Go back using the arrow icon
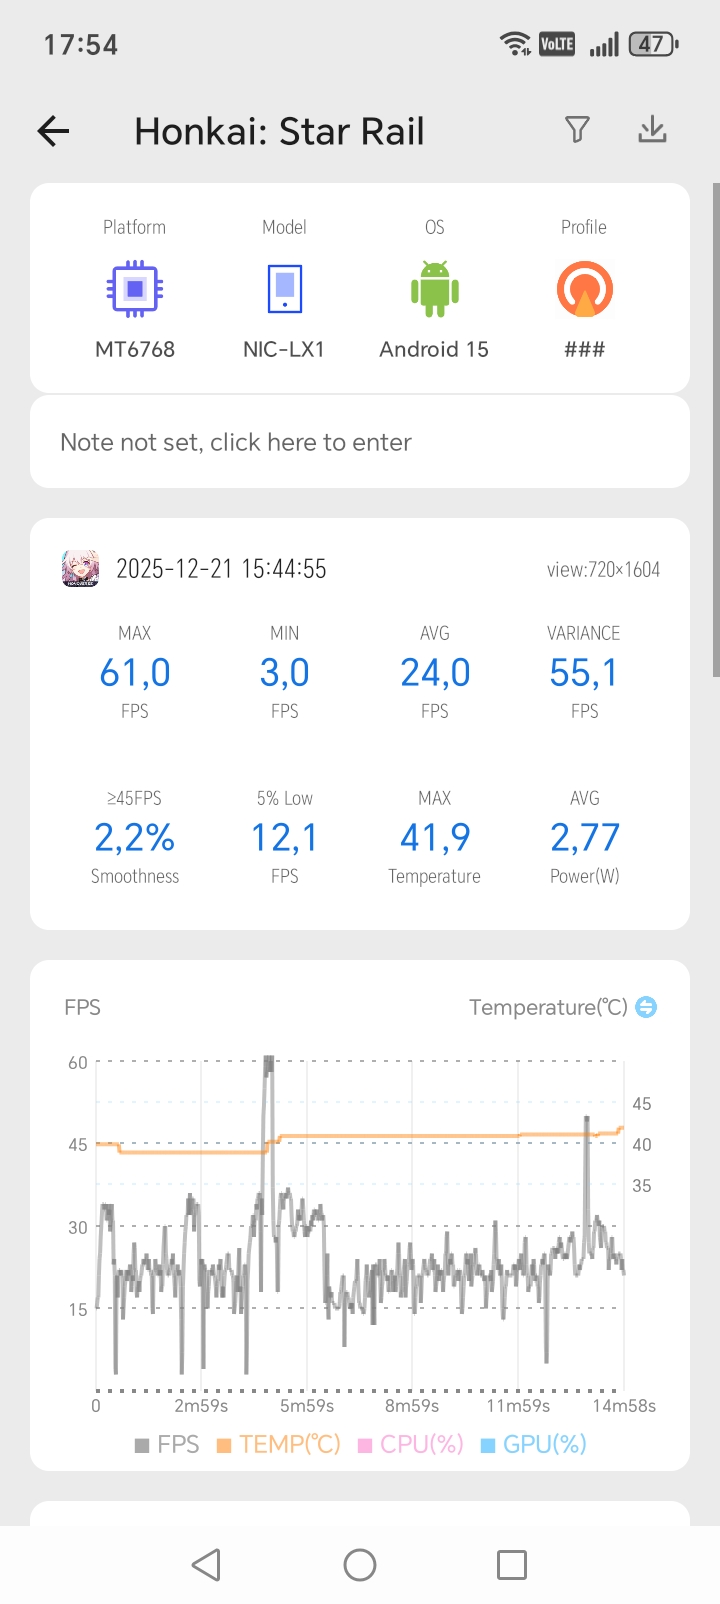 (54, 131)
